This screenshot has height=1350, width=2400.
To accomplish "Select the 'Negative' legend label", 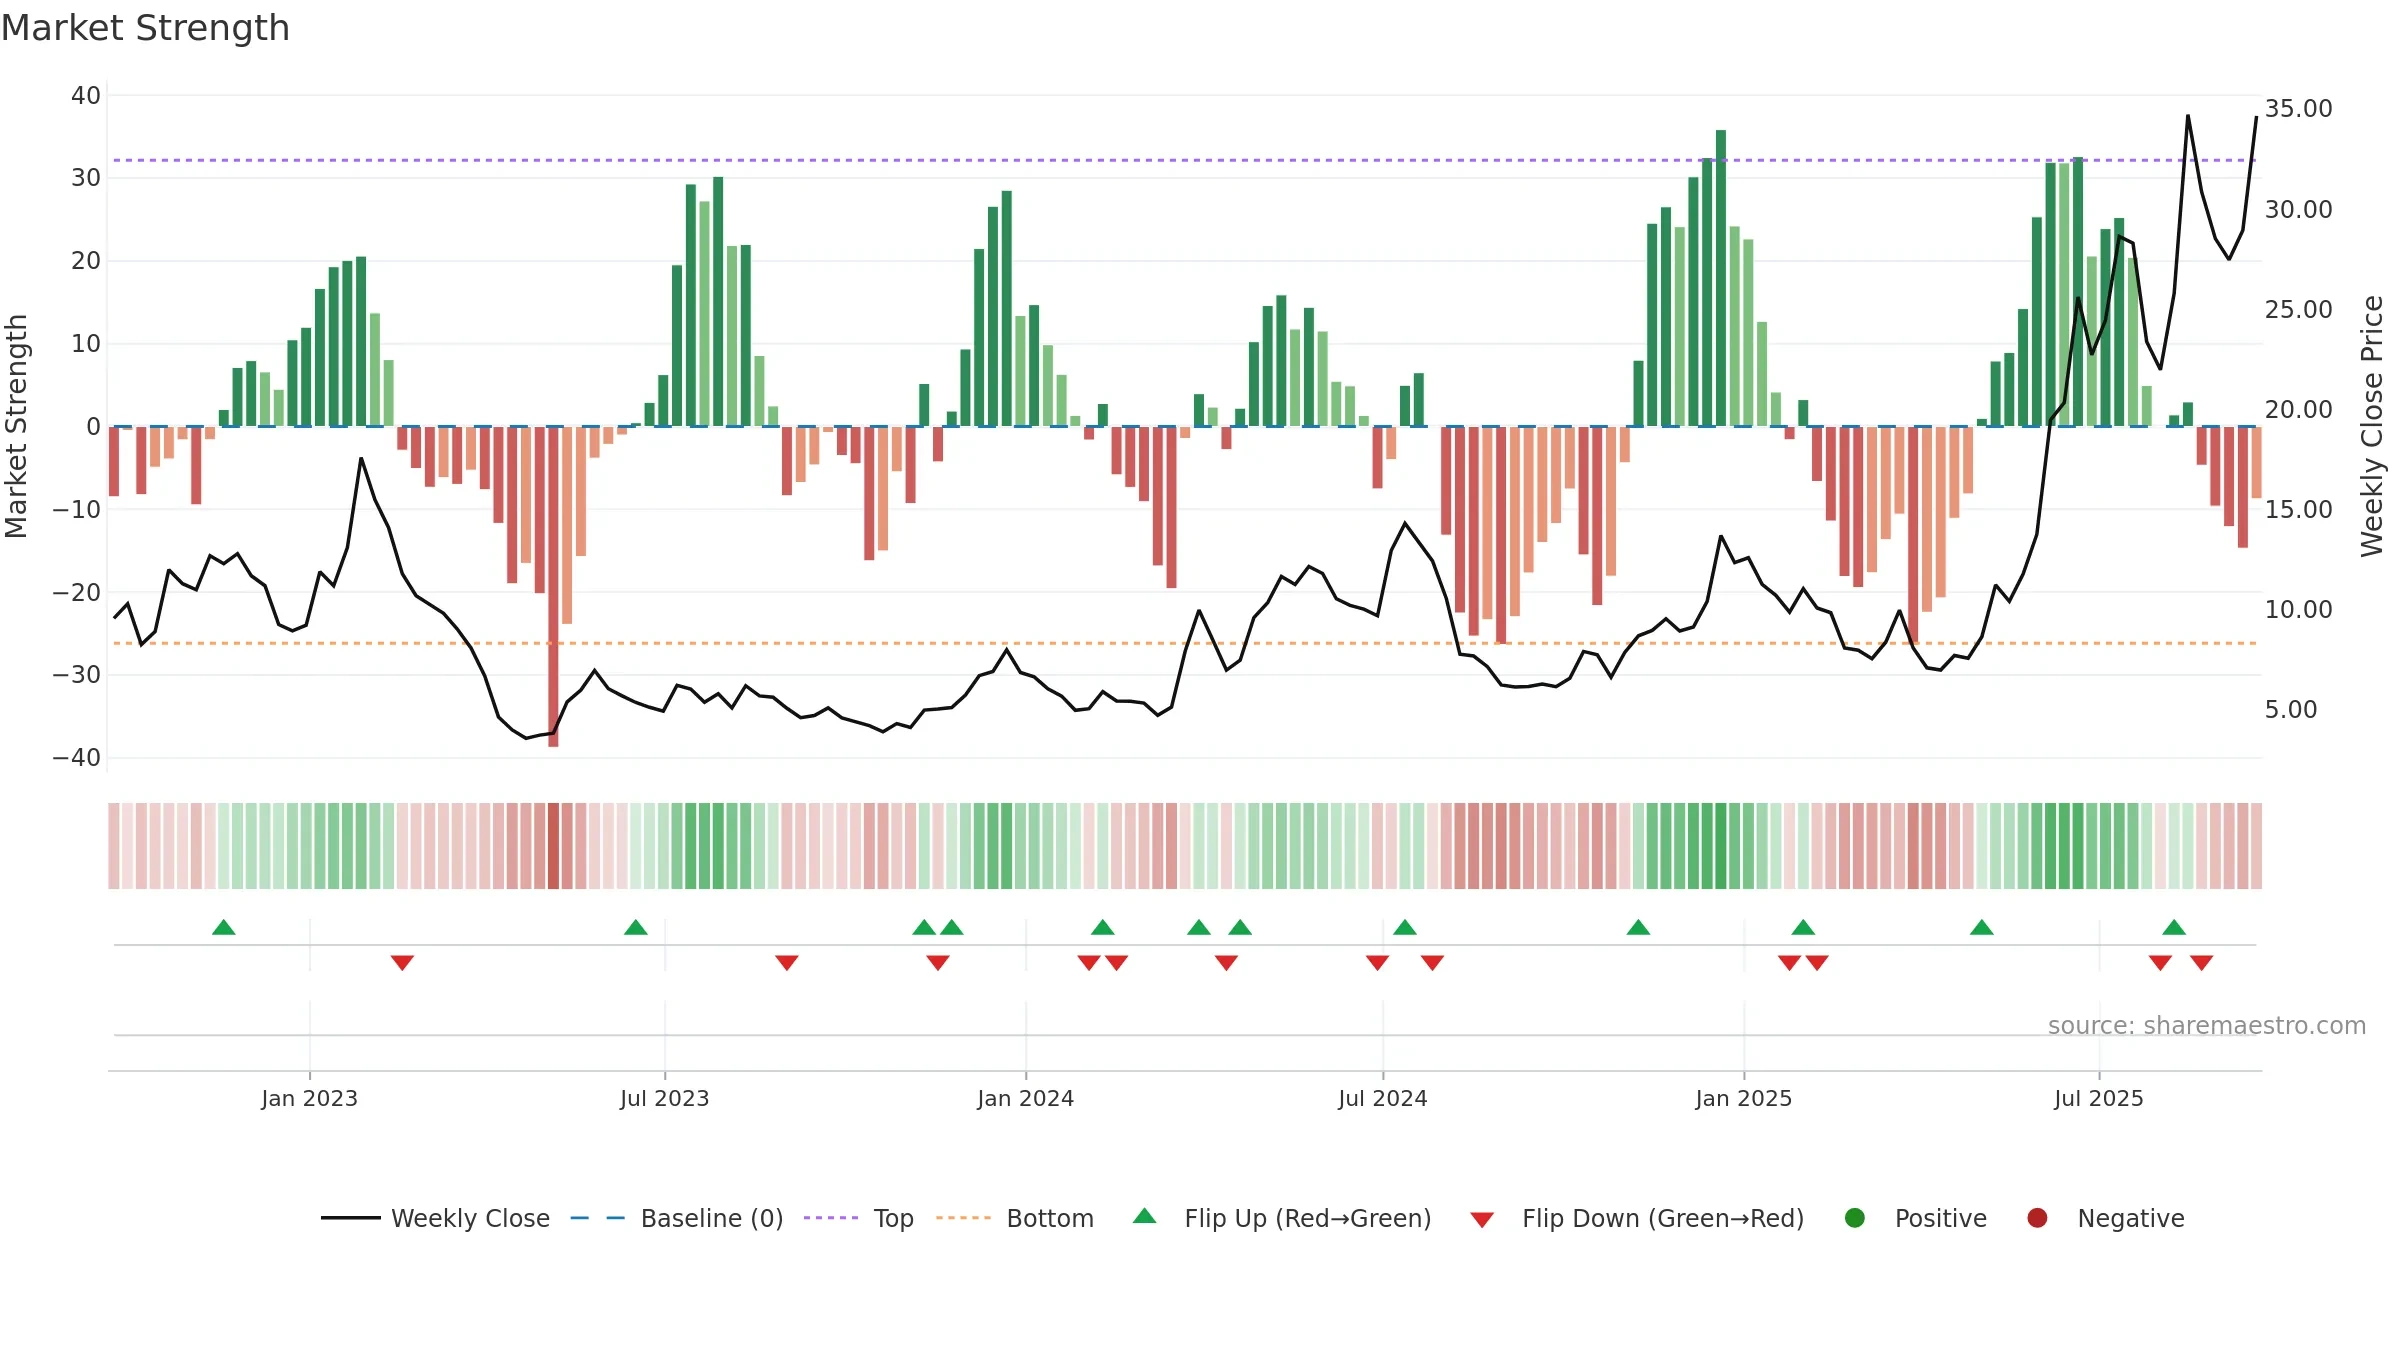I will point(2131,1219).
